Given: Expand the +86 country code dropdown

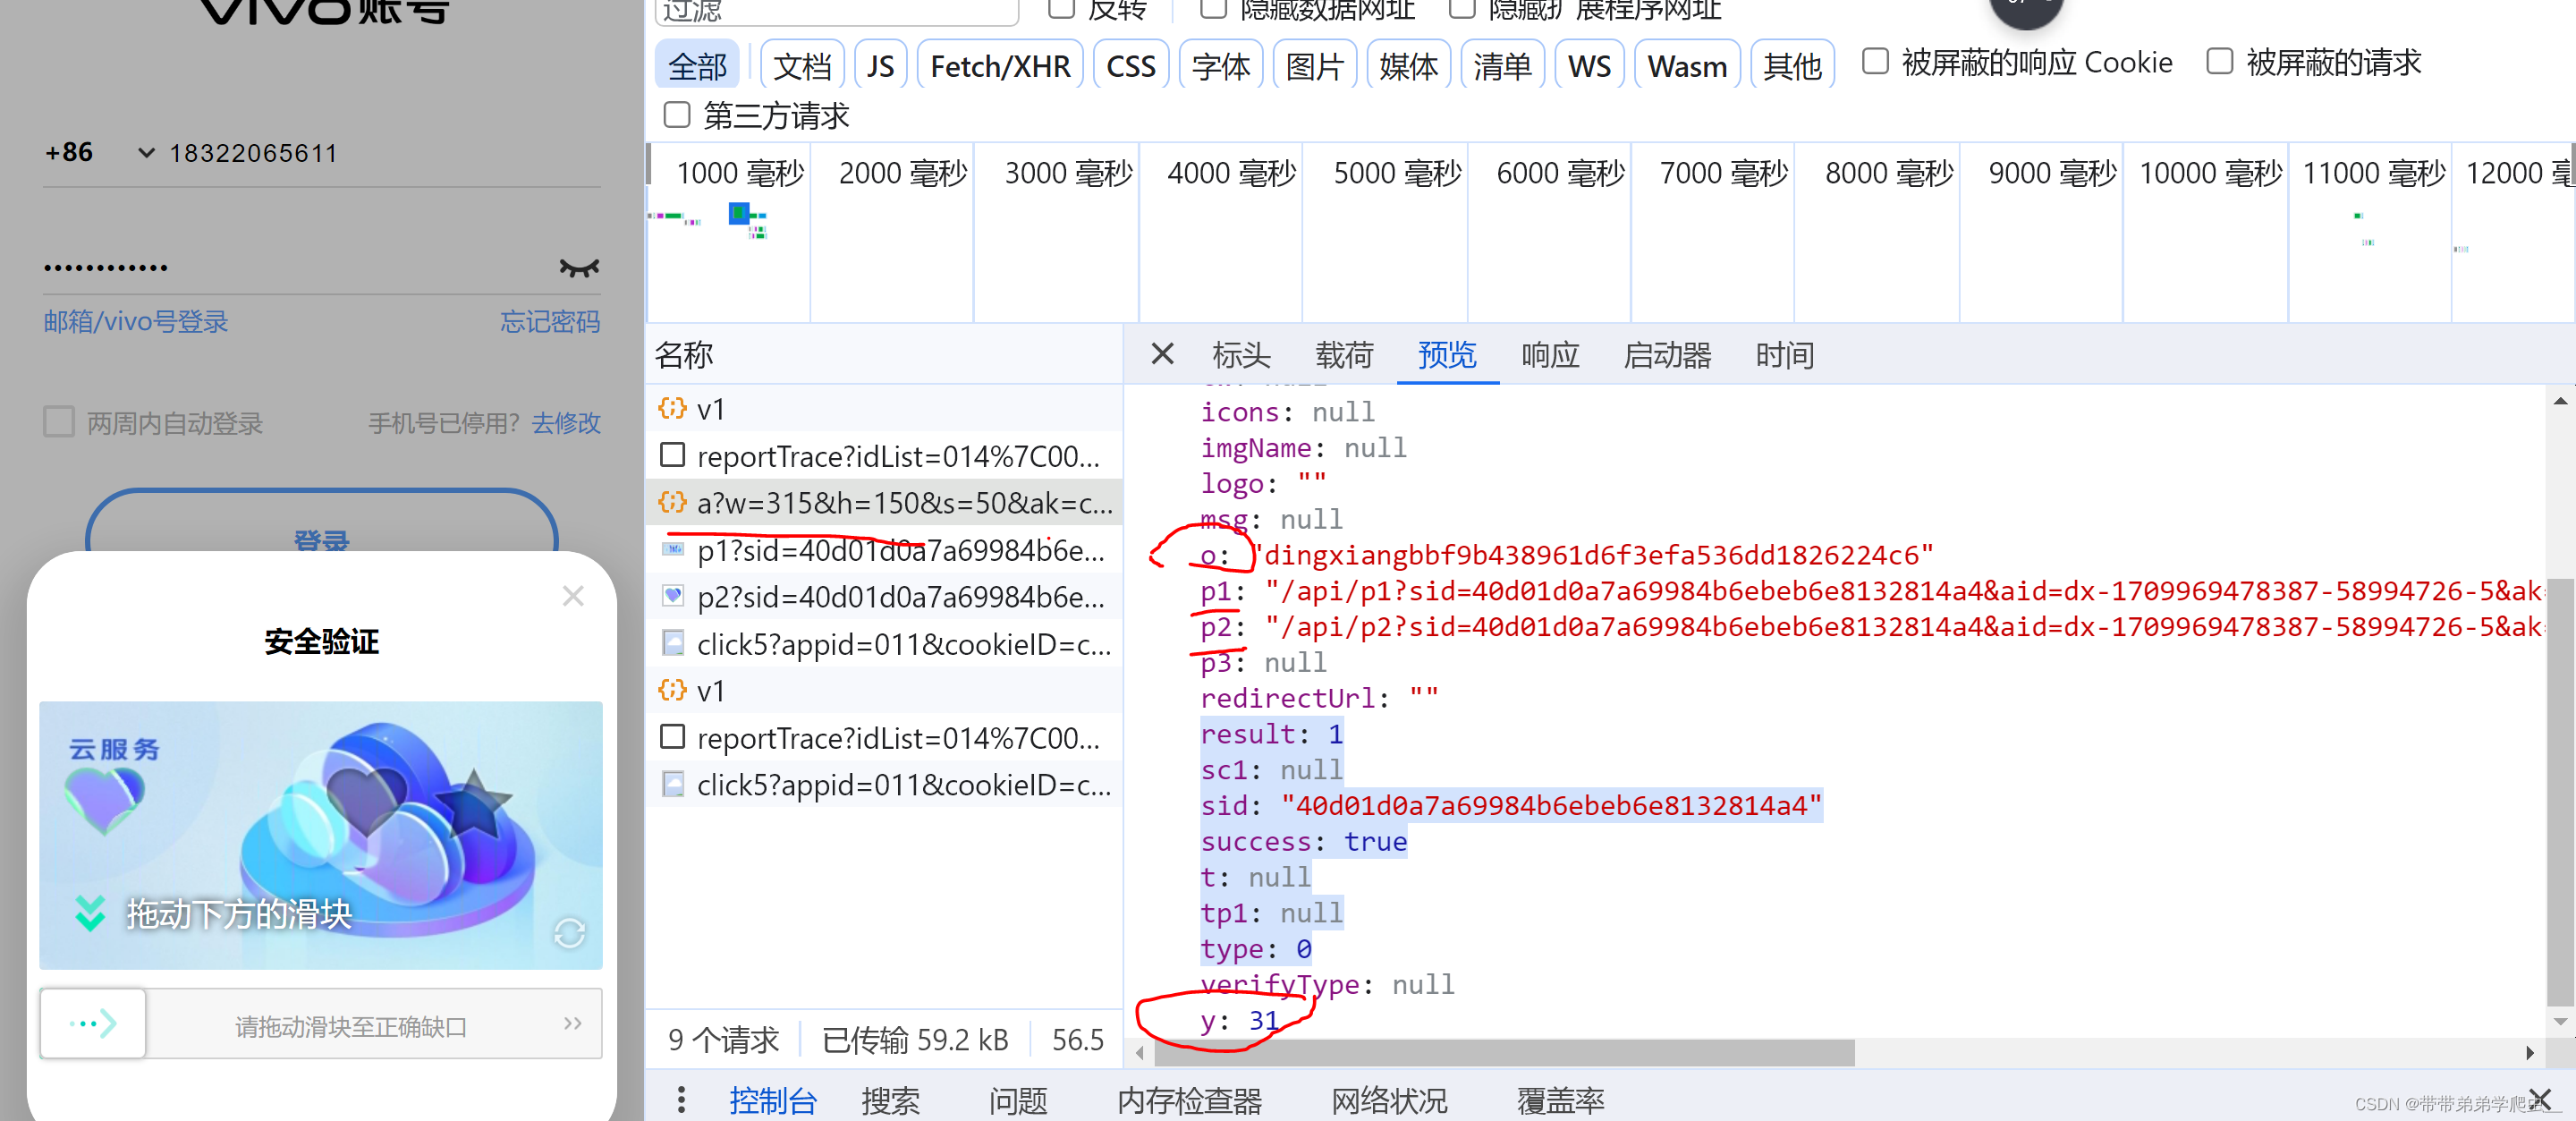Looking at the screenshot, I should pyautogui.click(x=146, y=153).
